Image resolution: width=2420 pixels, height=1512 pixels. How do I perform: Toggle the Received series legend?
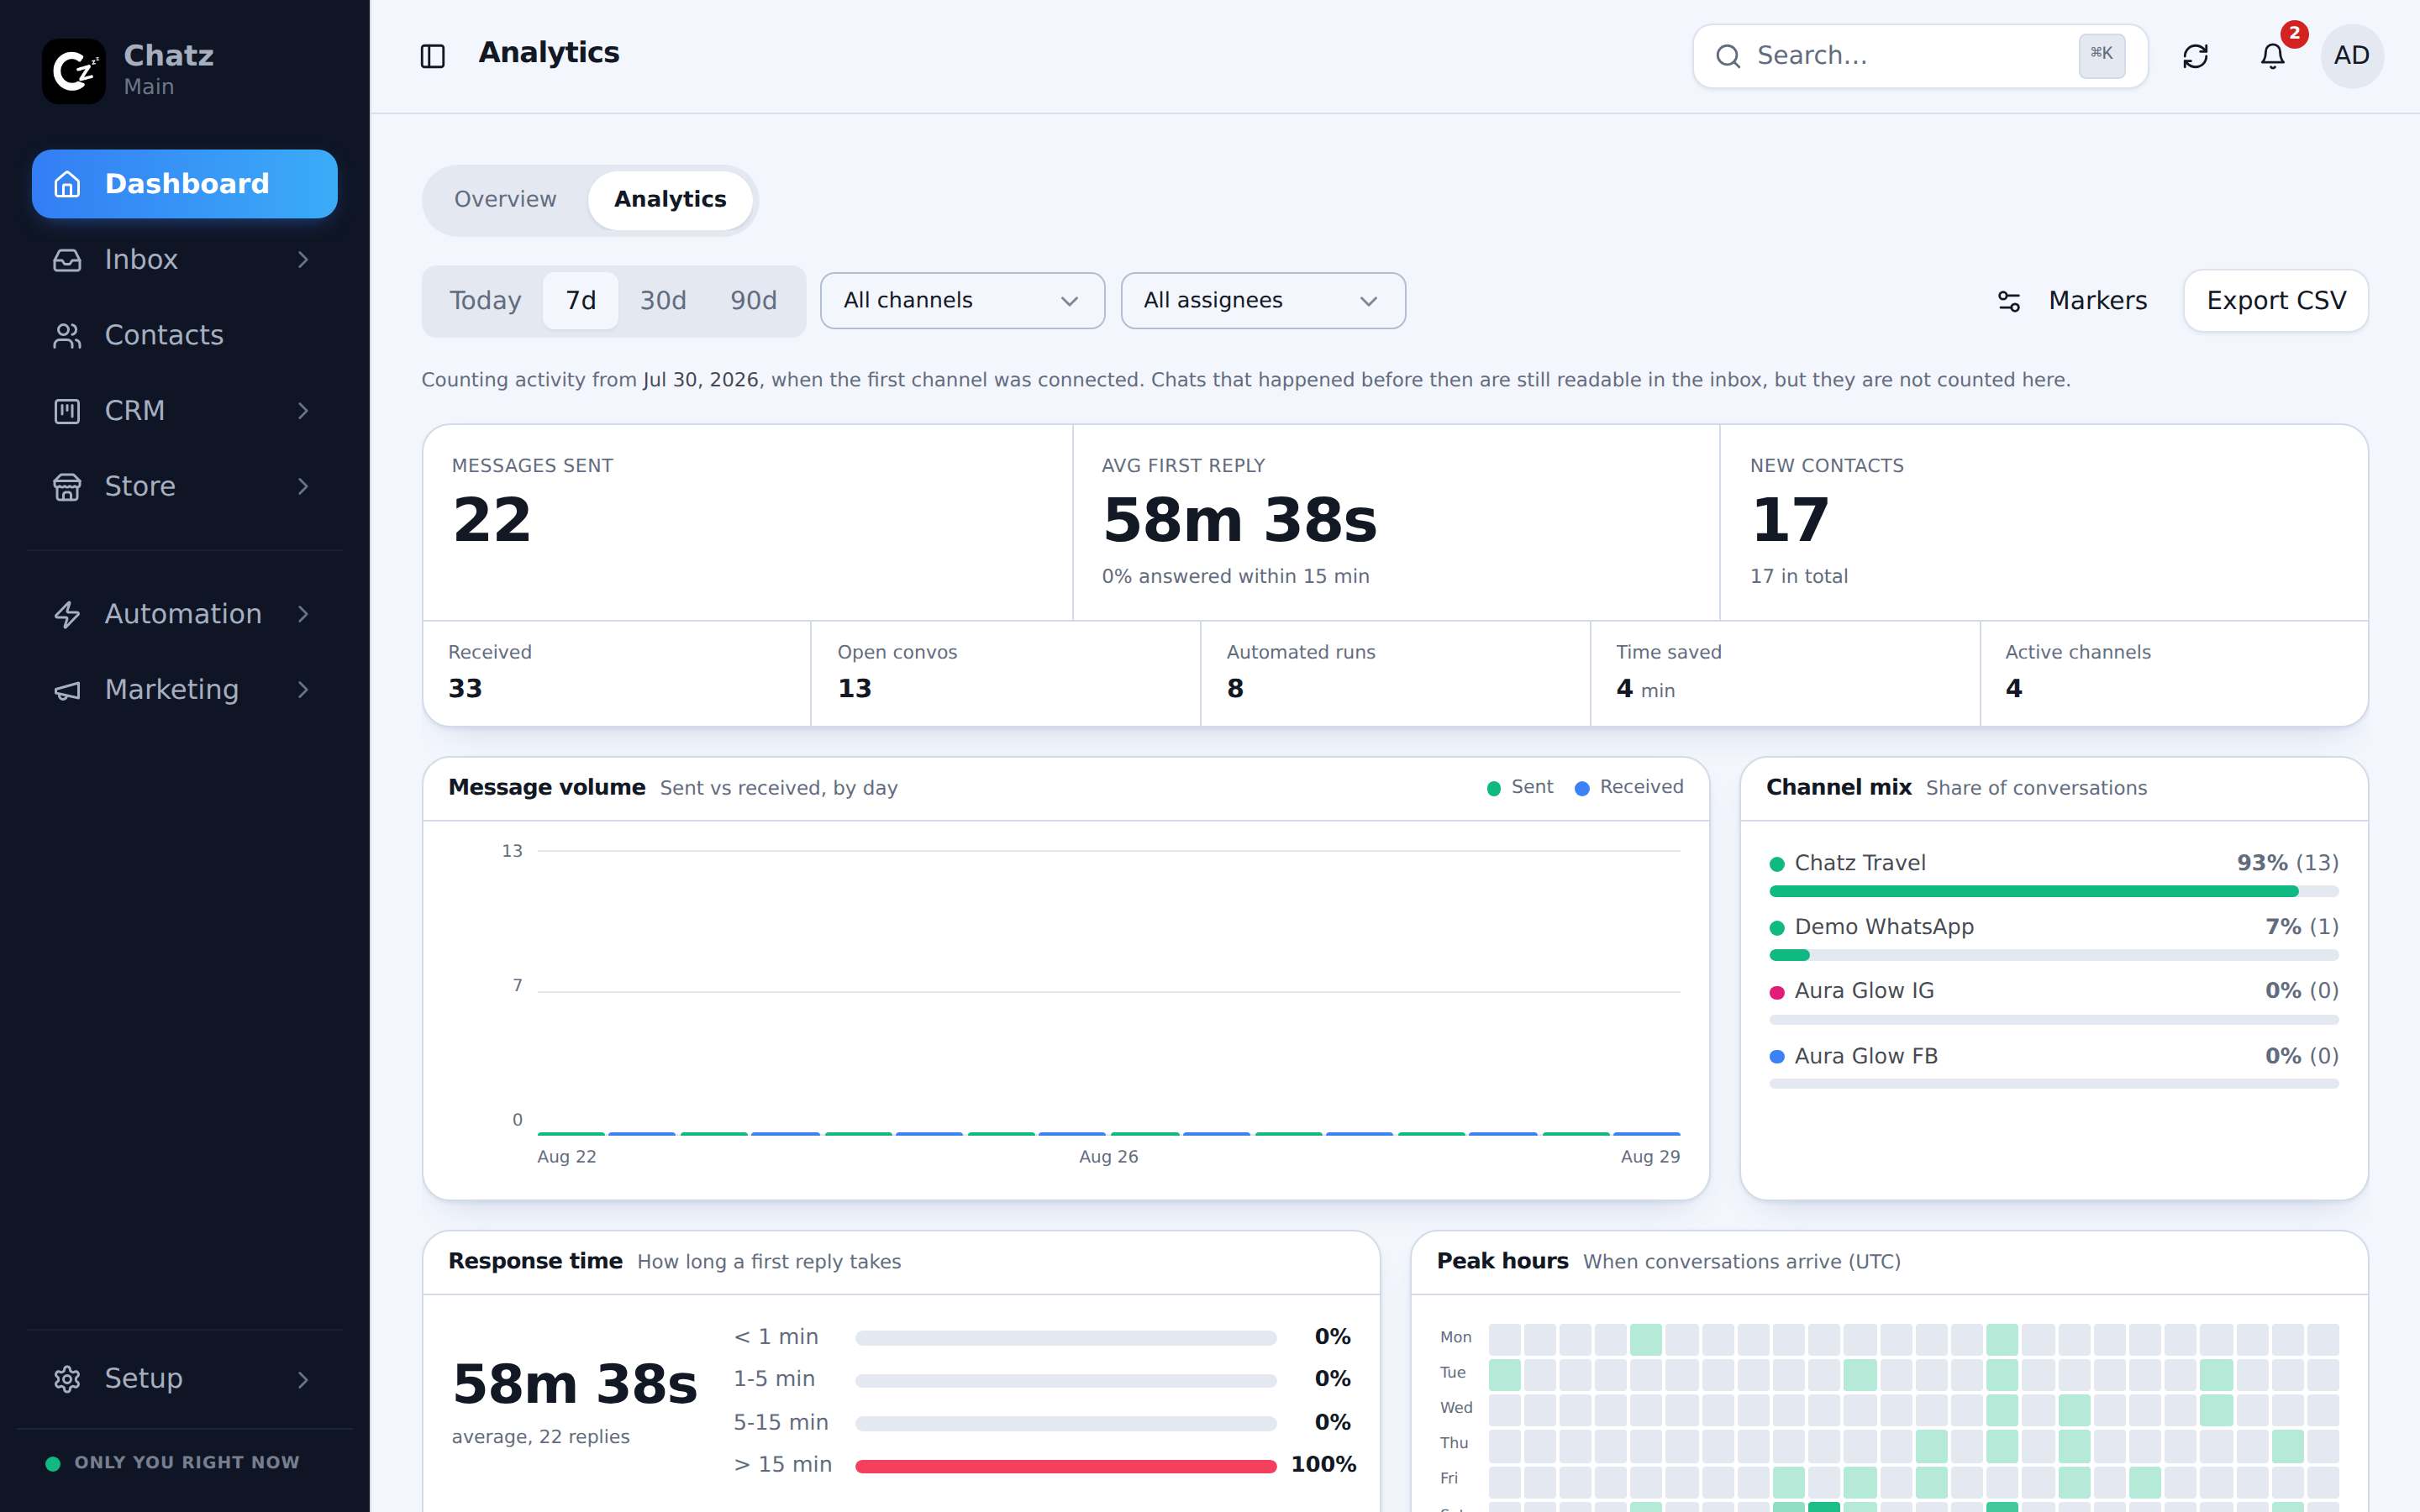coord(1629,787)
